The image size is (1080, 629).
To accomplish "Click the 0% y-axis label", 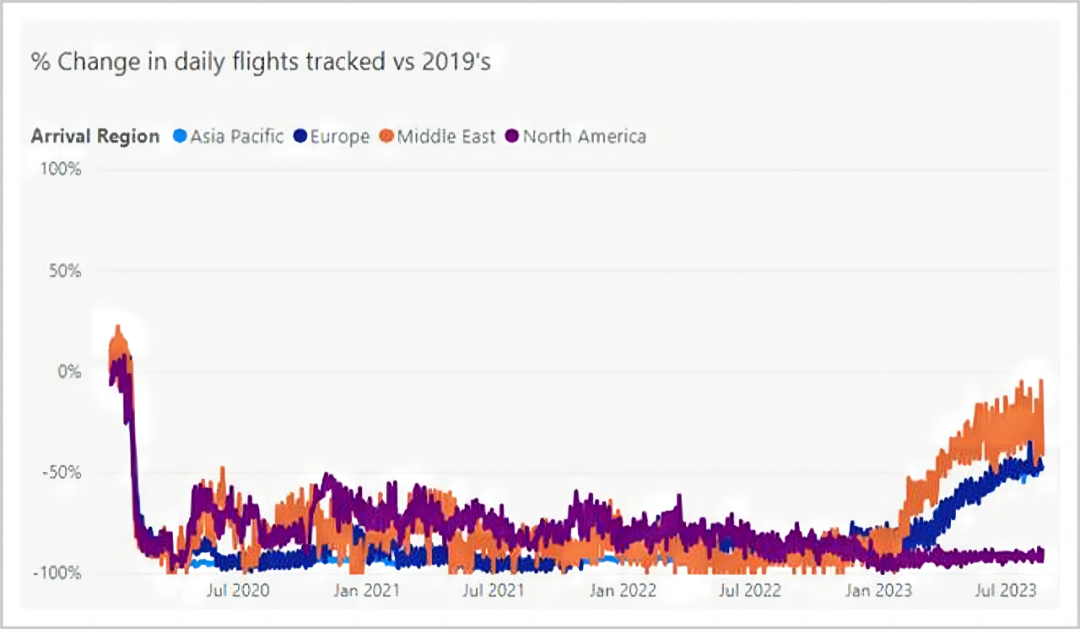I will [x=68, y=371].
